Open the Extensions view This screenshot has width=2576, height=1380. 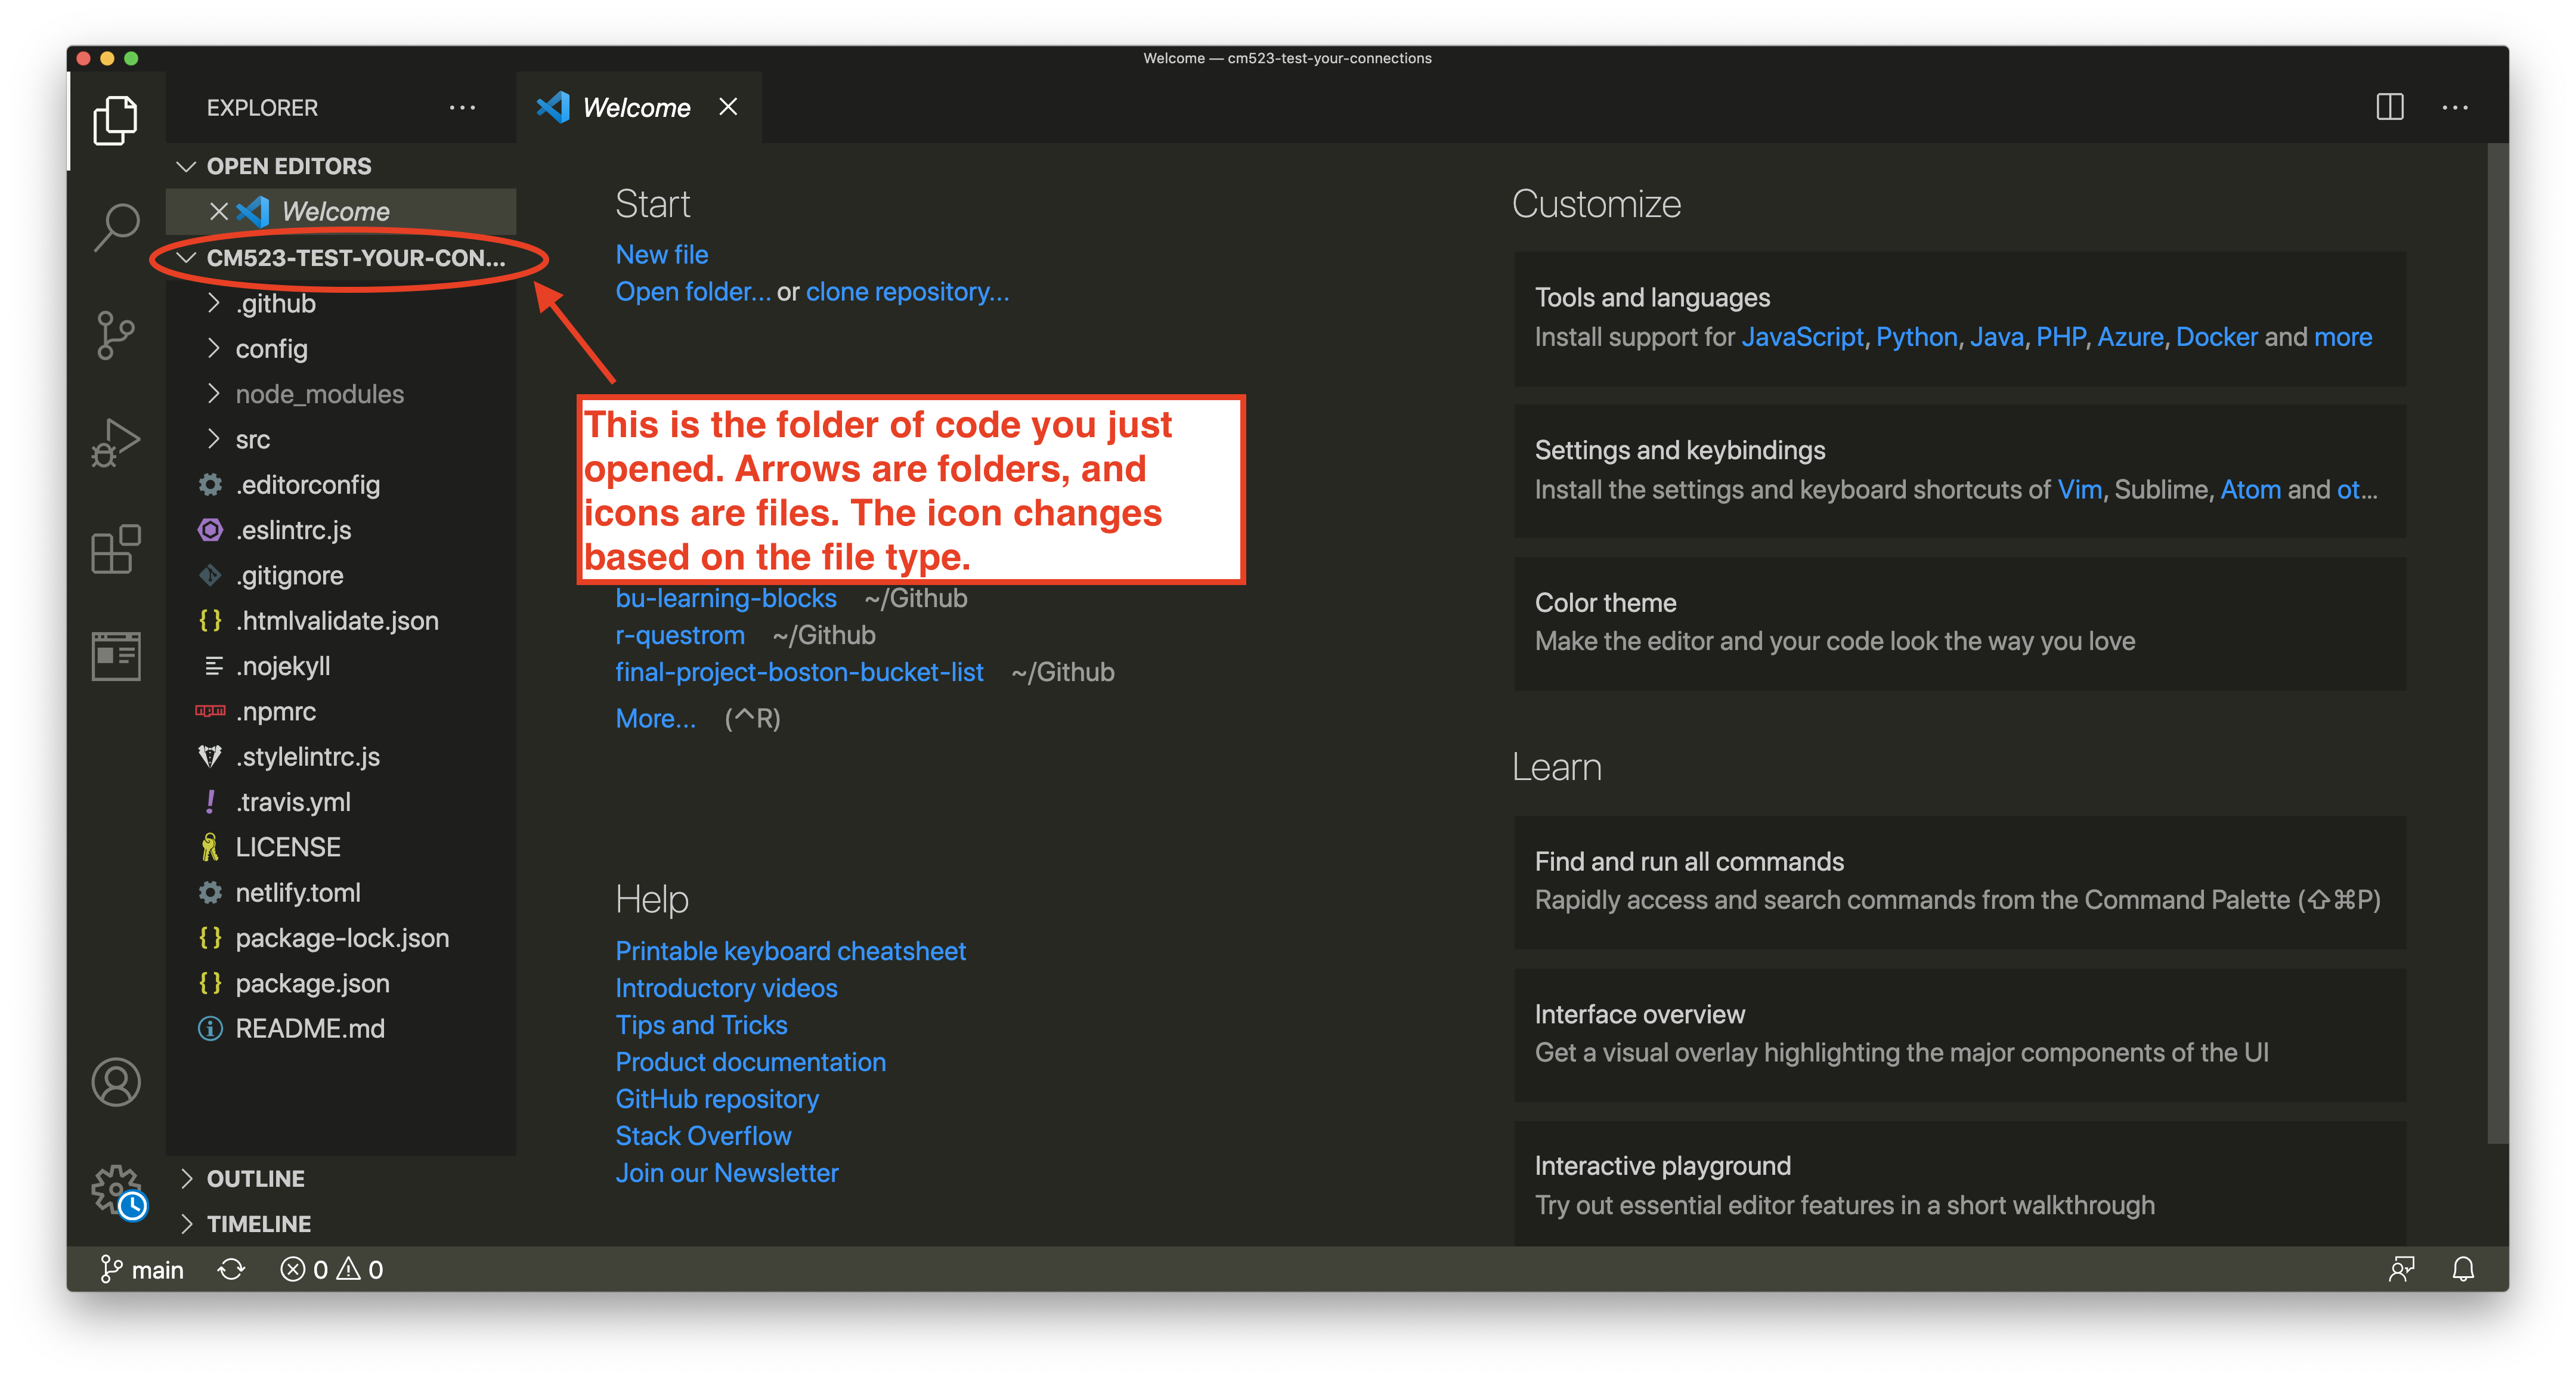click(x=116, y=550)
